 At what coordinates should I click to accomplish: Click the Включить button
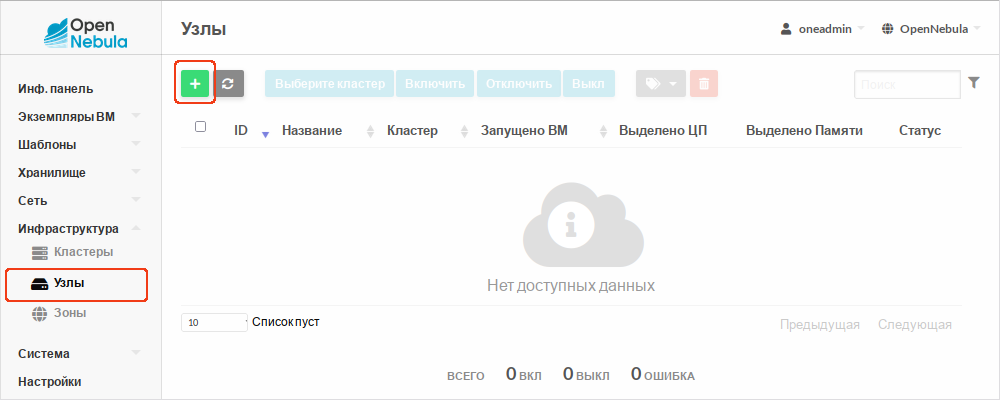point(435,84)
